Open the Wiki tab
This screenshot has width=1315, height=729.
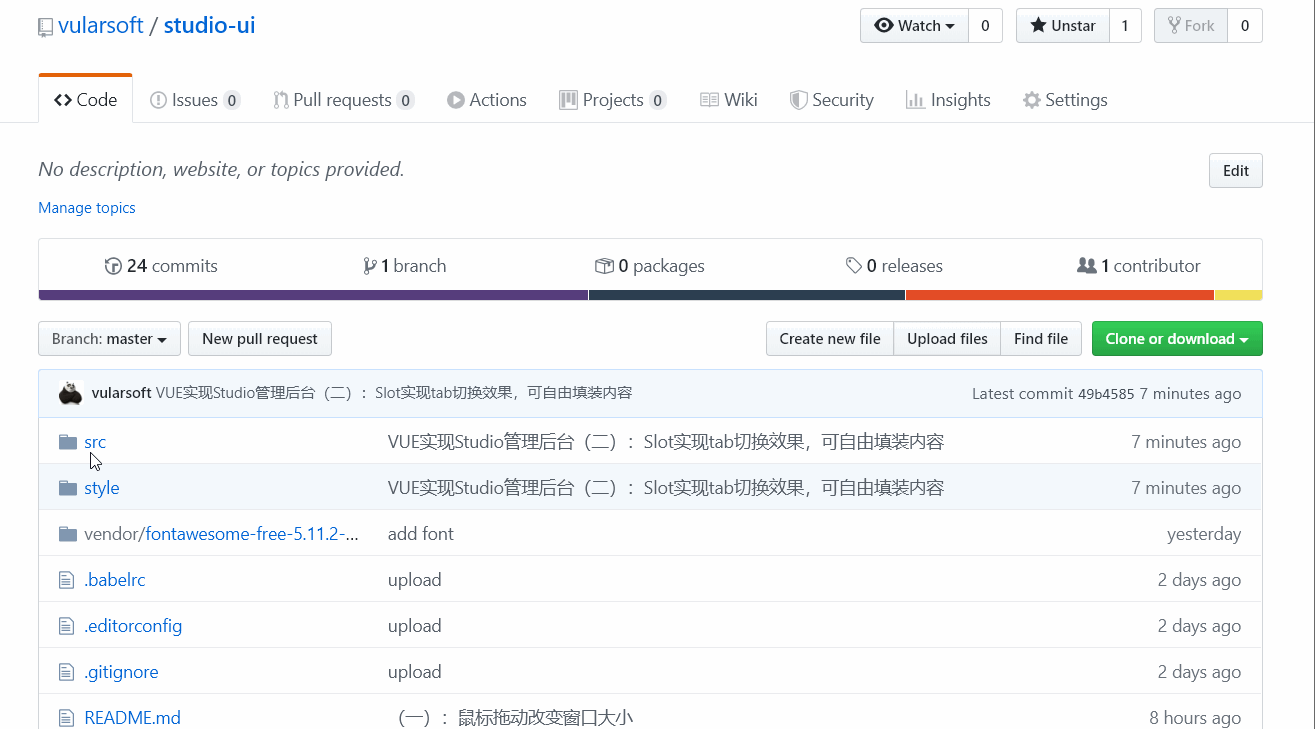point(729,100)
